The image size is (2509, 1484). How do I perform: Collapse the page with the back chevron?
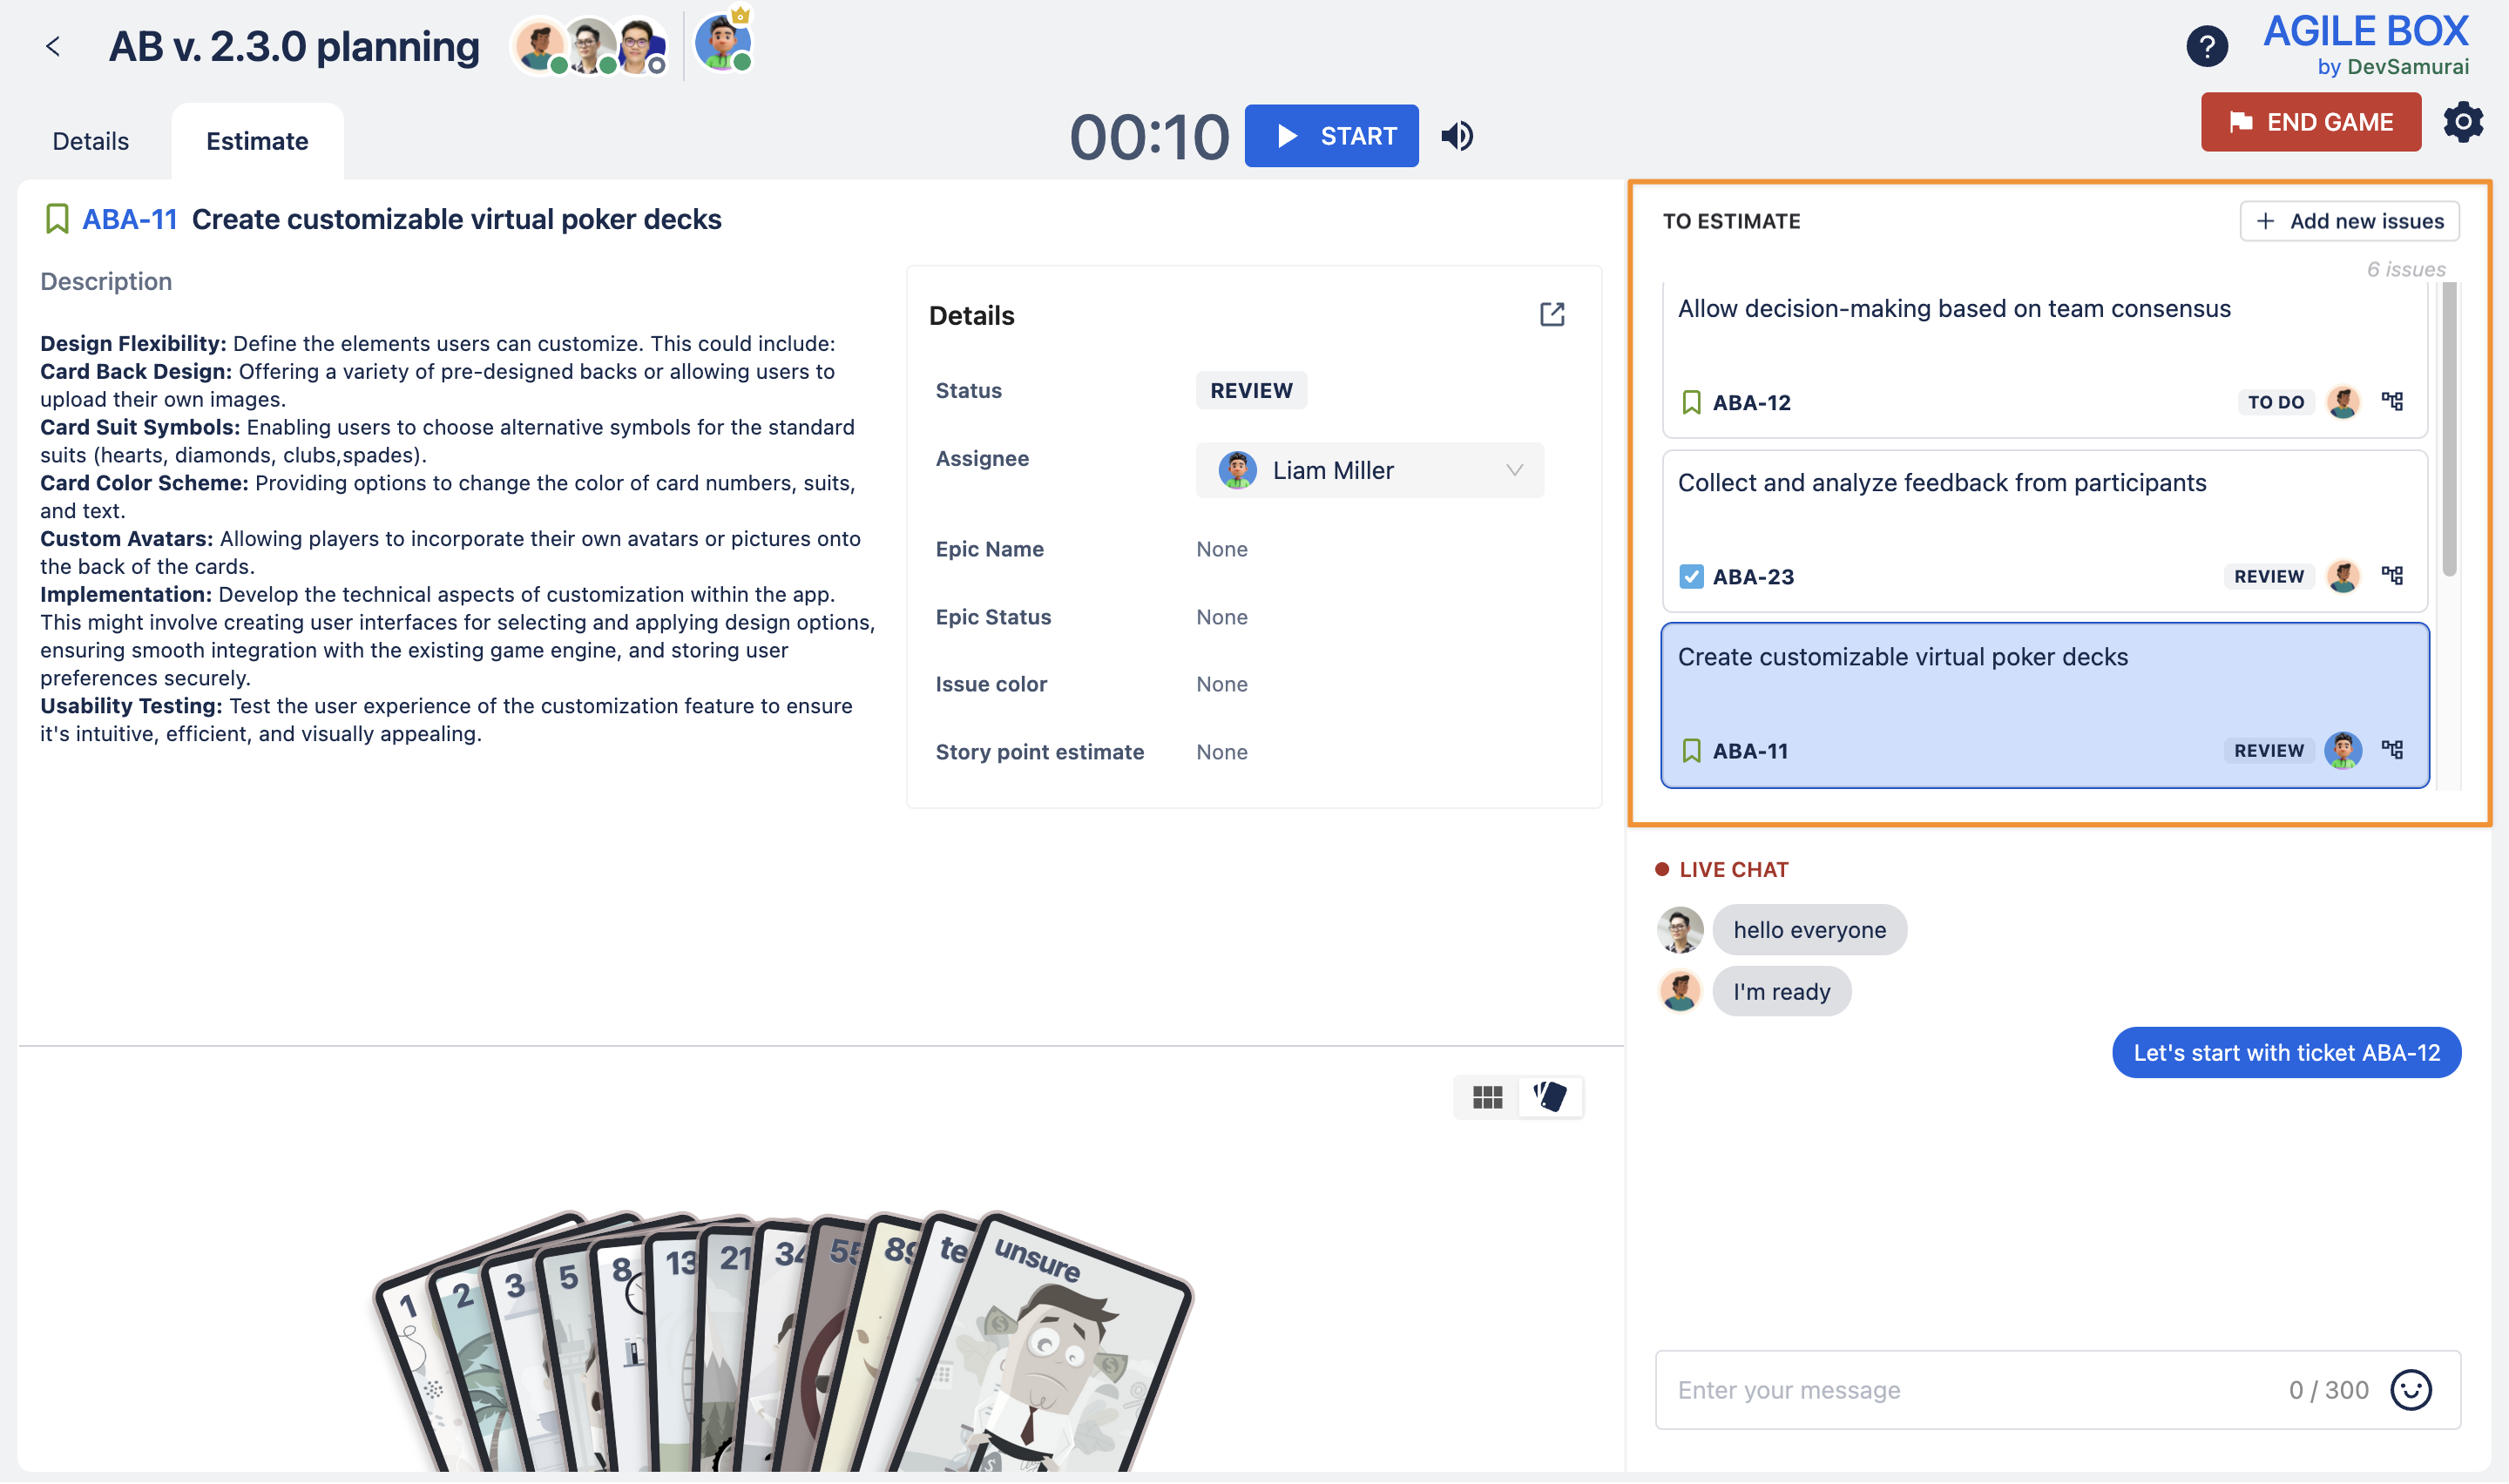[x=55, y=46]
